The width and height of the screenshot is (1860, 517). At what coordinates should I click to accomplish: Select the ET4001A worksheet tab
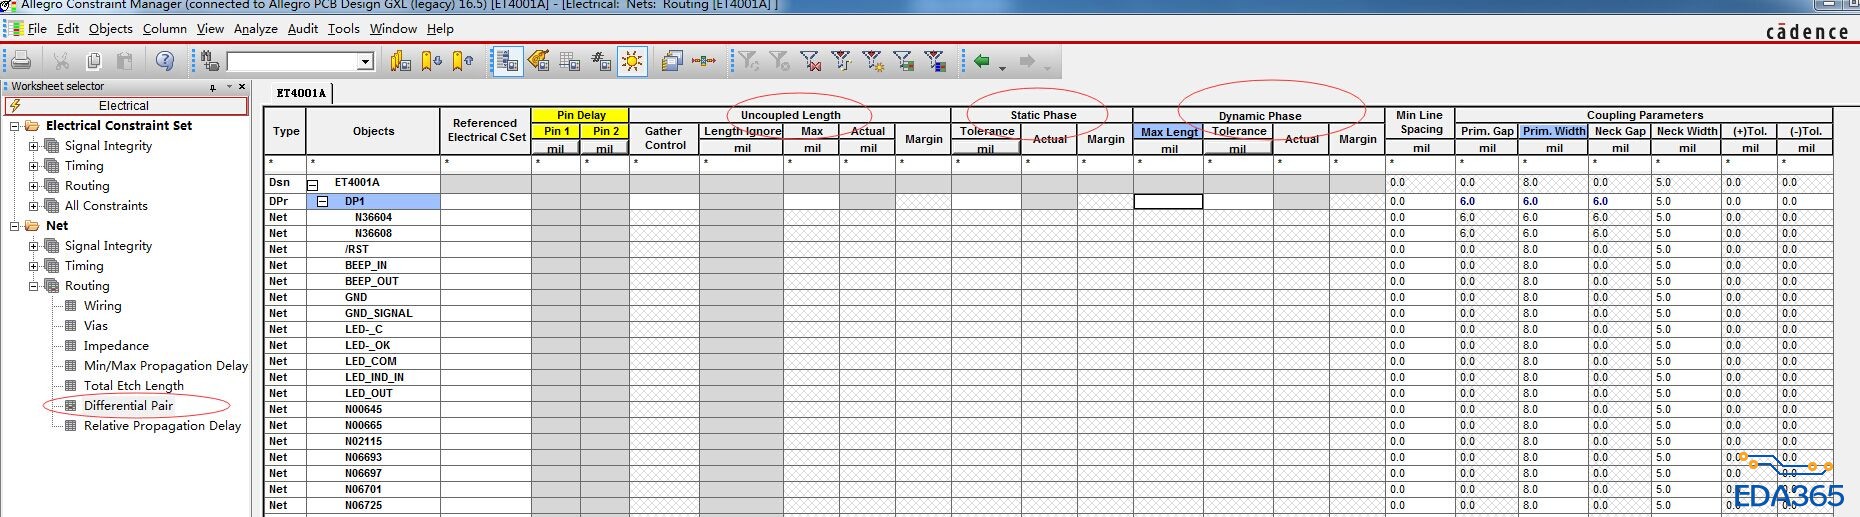301,93
